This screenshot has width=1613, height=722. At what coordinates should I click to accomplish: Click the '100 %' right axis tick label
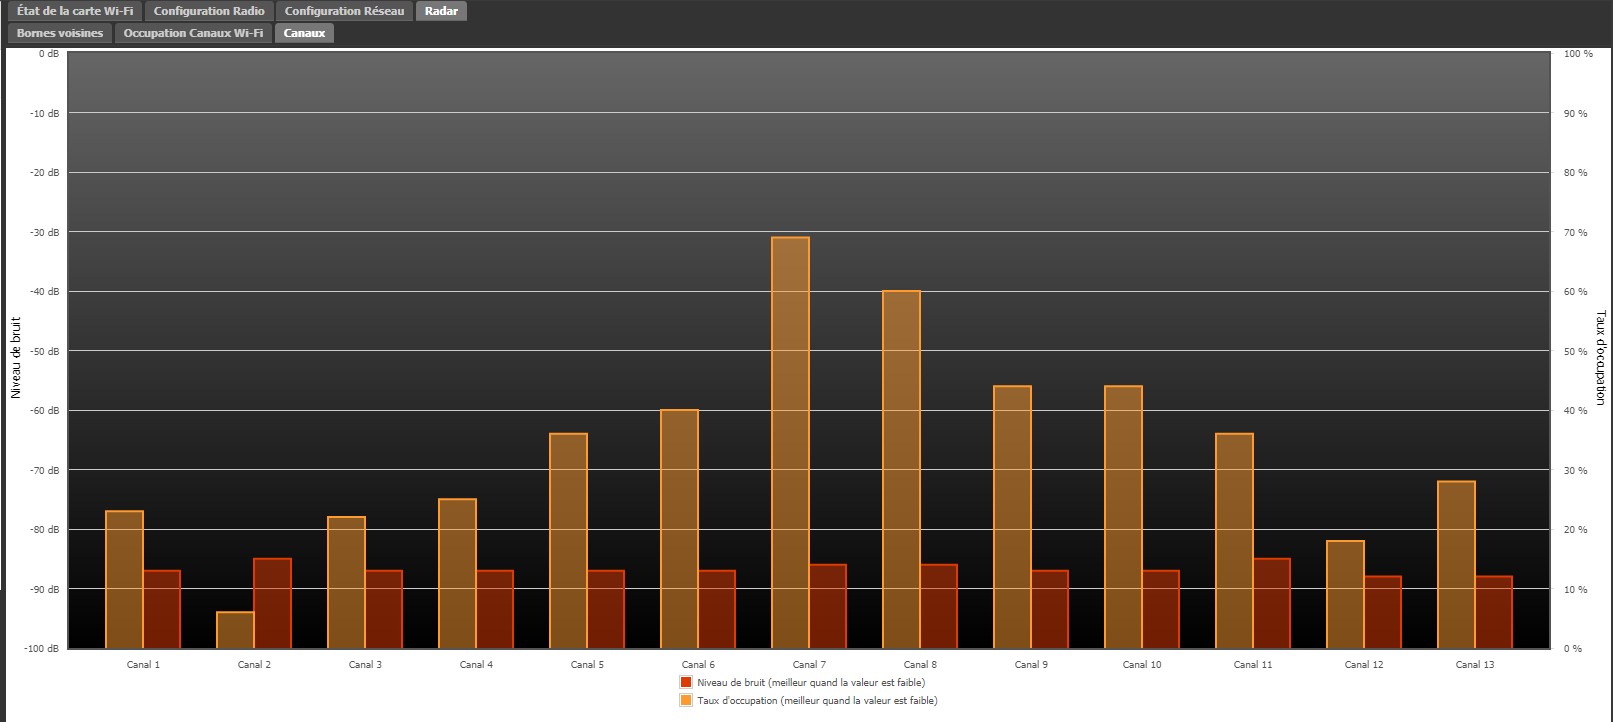click(1578, 54)
